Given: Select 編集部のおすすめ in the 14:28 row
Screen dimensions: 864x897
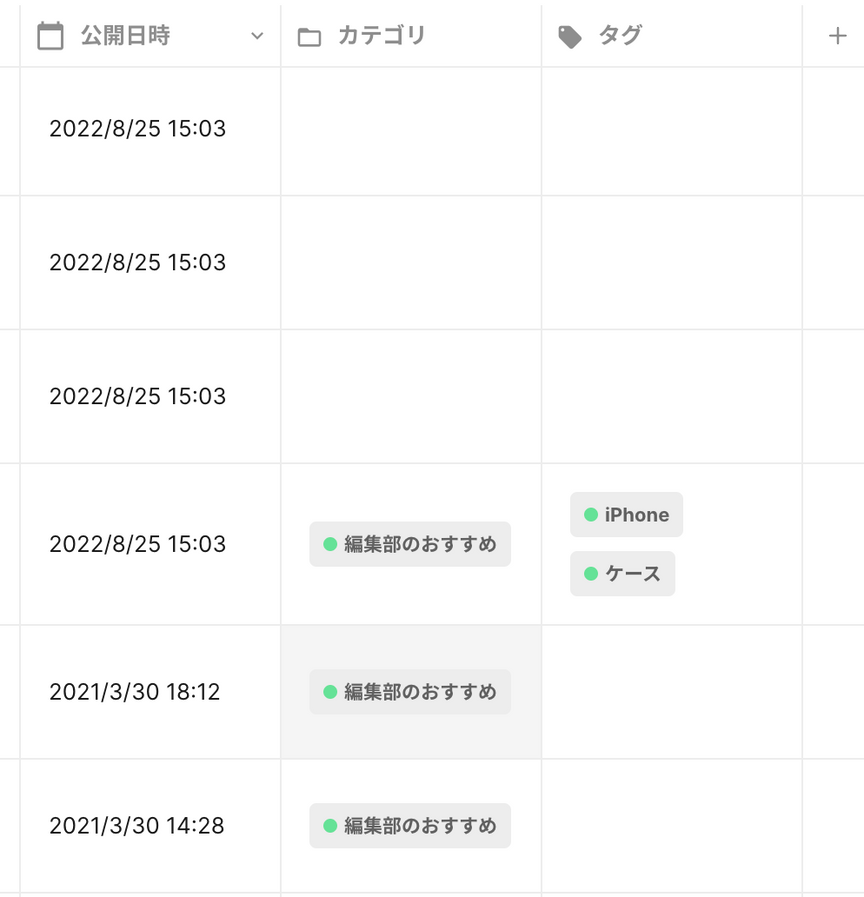Looking at the screenshot, I should pyautogui.click(x=410, y=825).
